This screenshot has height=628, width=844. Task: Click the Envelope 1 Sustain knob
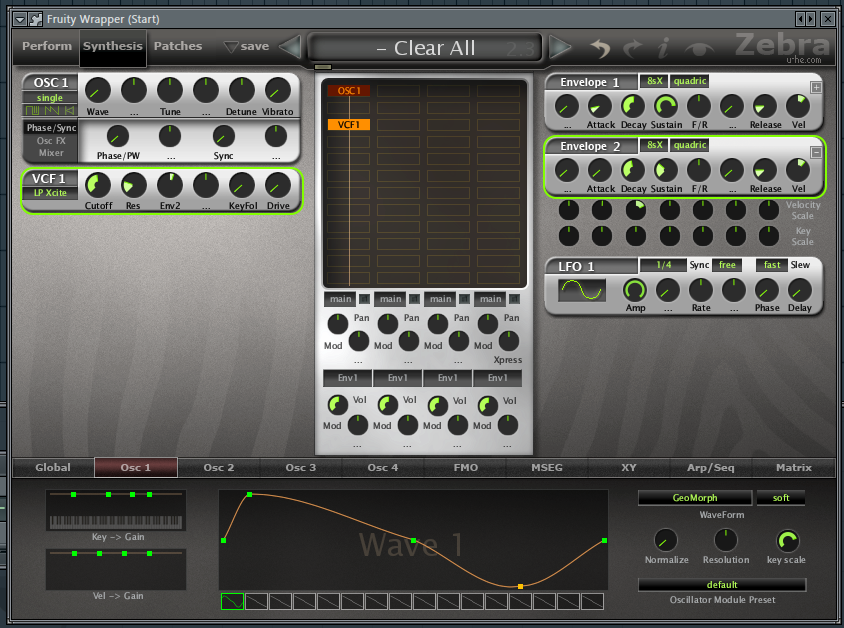pyautogui.click(x=666, y=106)
